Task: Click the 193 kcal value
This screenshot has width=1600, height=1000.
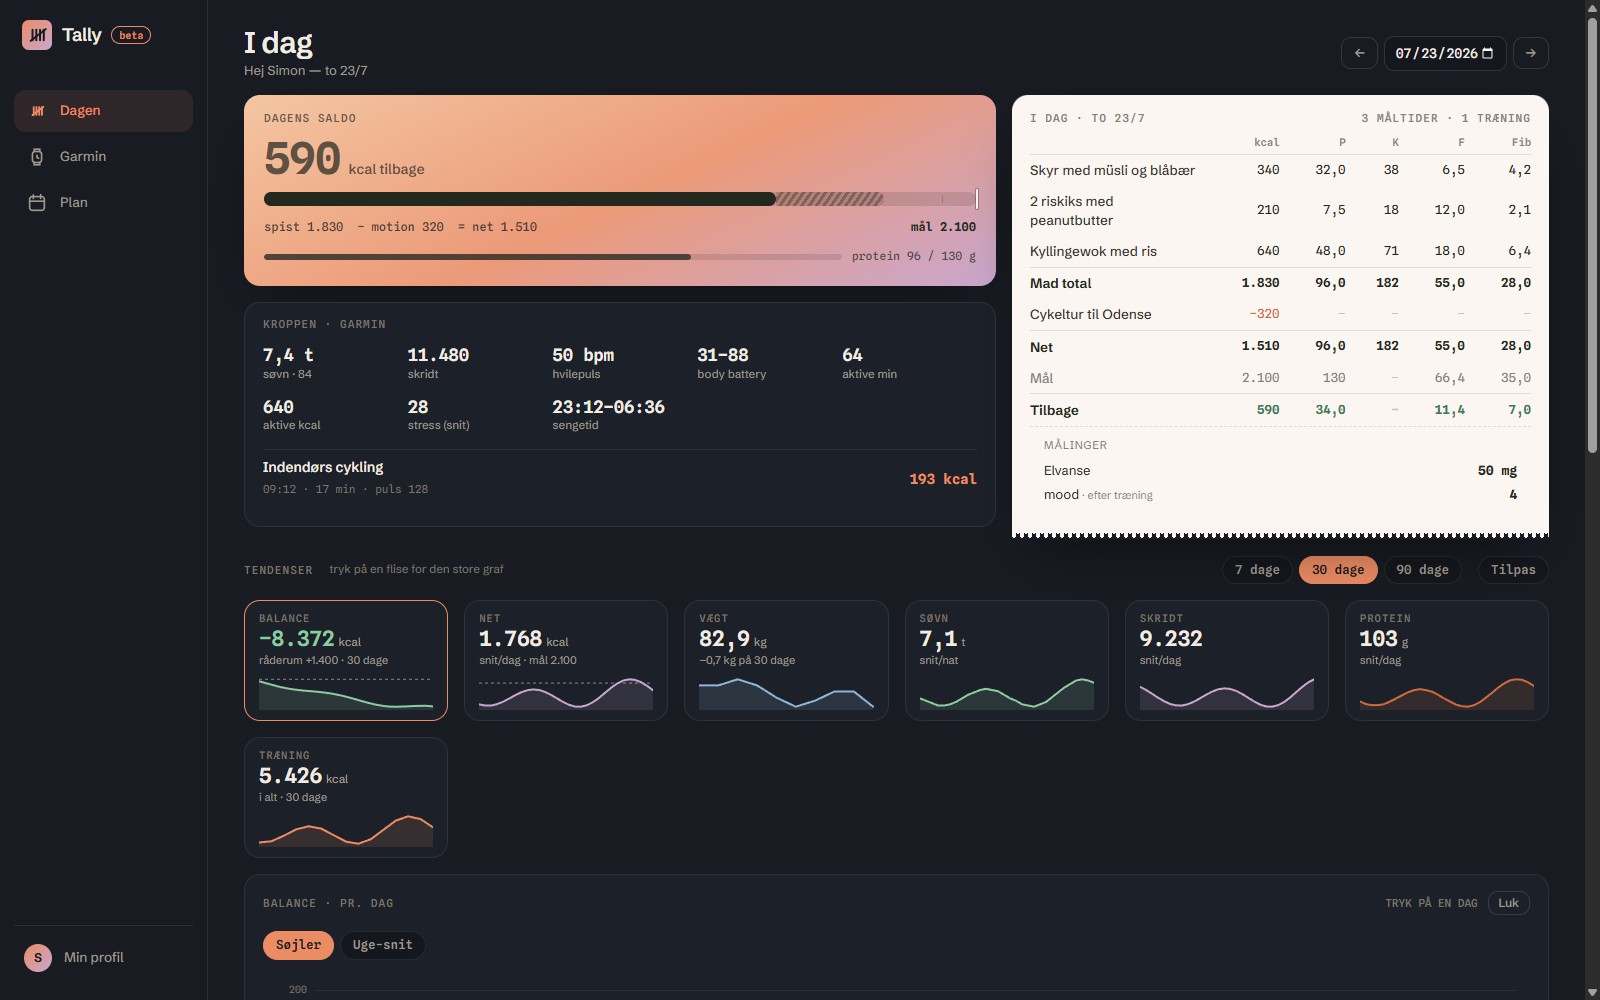Action: tap(943, 479)
